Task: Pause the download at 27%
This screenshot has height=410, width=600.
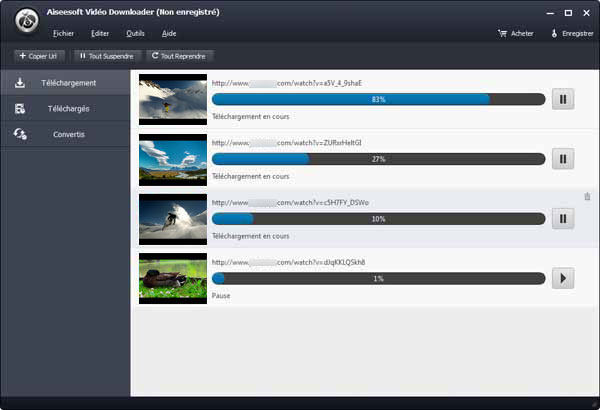Action: click(563, 159)
